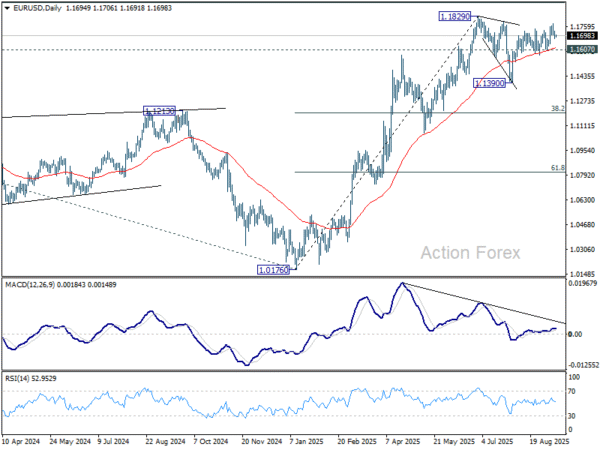
Task: Select the 1.18290 high price label
Action: (x=455, y=17)
